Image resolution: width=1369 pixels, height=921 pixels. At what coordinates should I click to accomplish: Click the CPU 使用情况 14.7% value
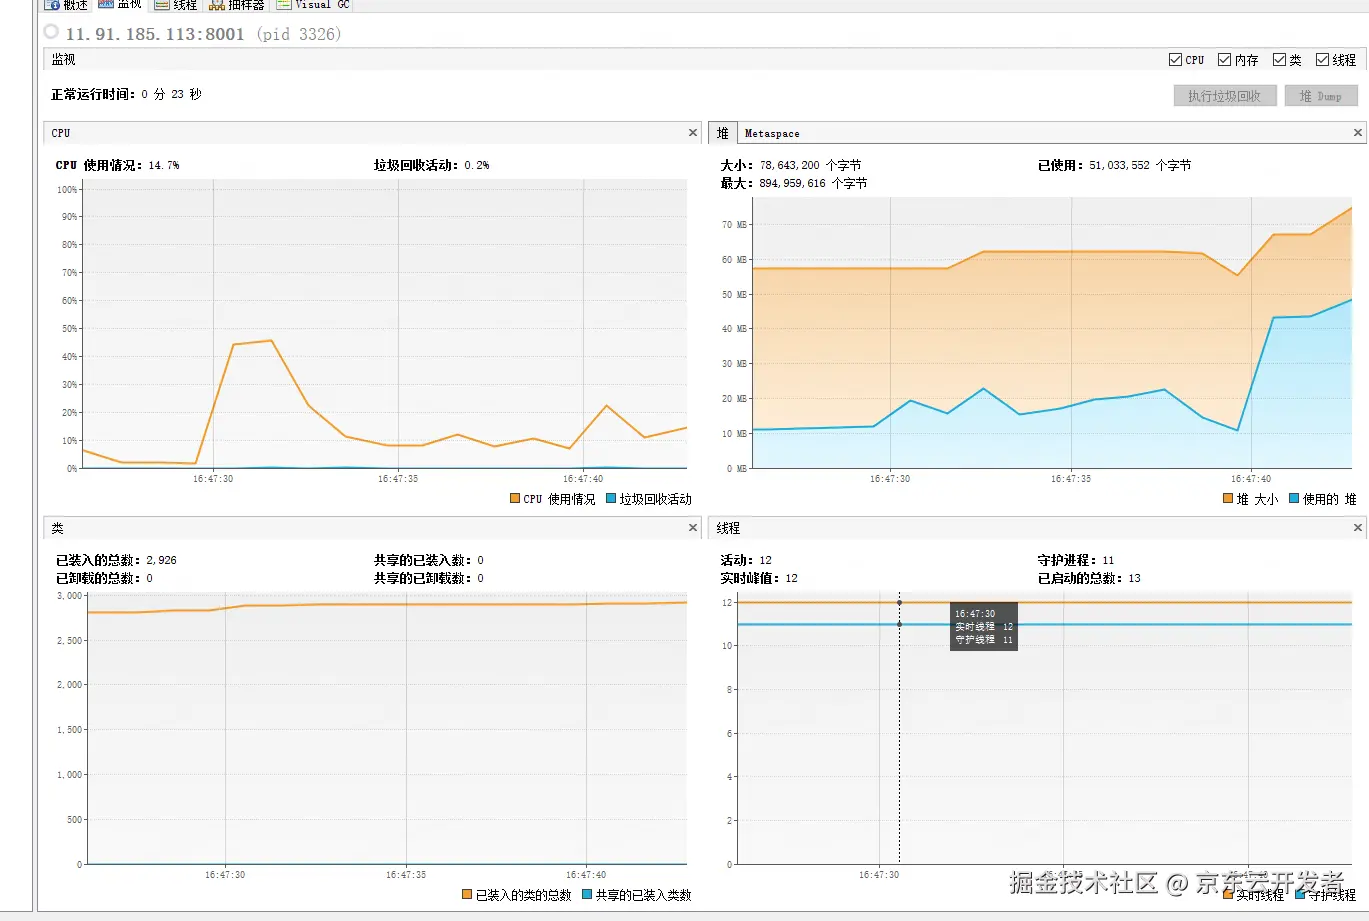click(164, 165)
